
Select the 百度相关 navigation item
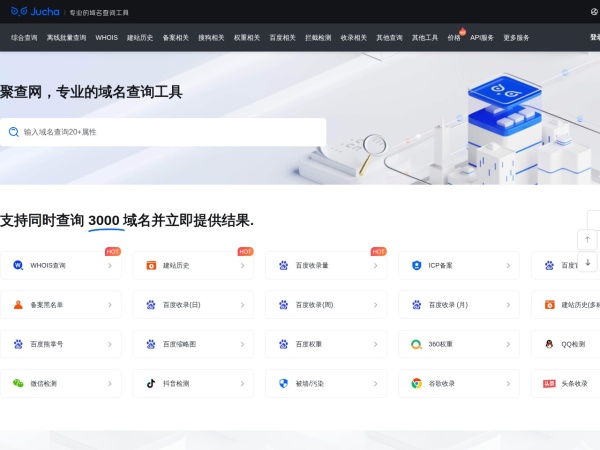pyautogui.click(x=282, y=37)
